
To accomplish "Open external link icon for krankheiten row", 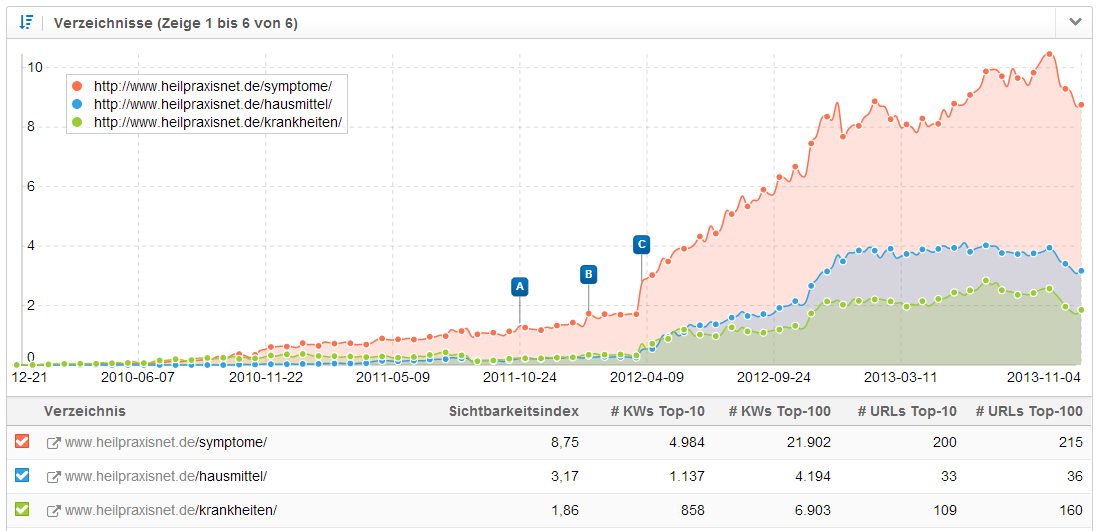I will tap(54, 510).
